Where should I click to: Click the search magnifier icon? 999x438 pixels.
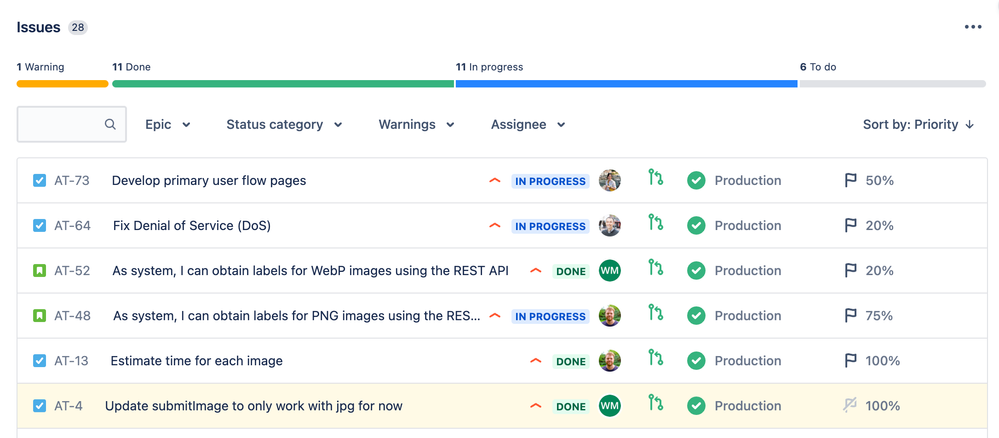[x=110, y=124]
